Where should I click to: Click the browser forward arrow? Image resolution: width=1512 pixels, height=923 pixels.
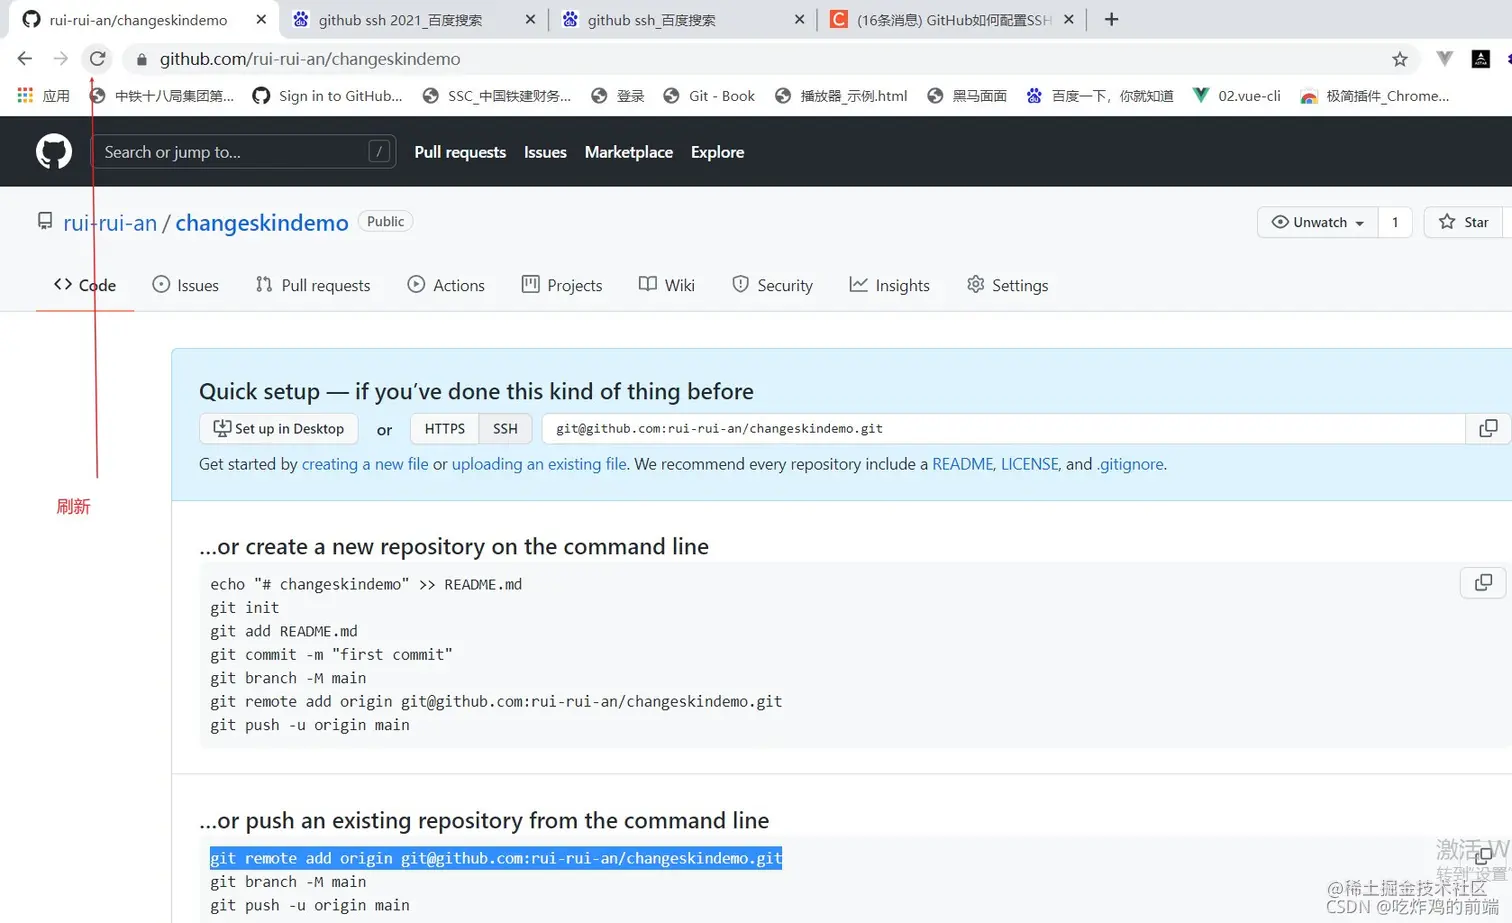(x=61, y=59)
